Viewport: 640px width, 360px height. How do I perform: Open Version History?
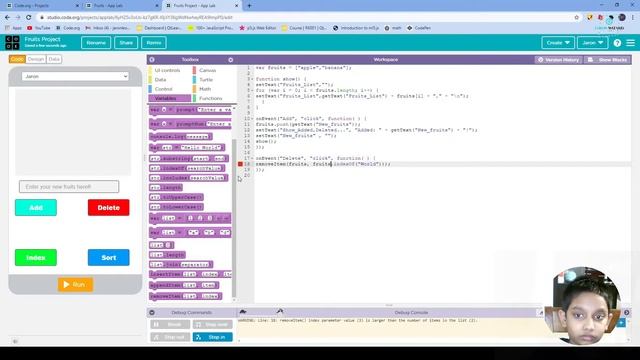point(558,60)
